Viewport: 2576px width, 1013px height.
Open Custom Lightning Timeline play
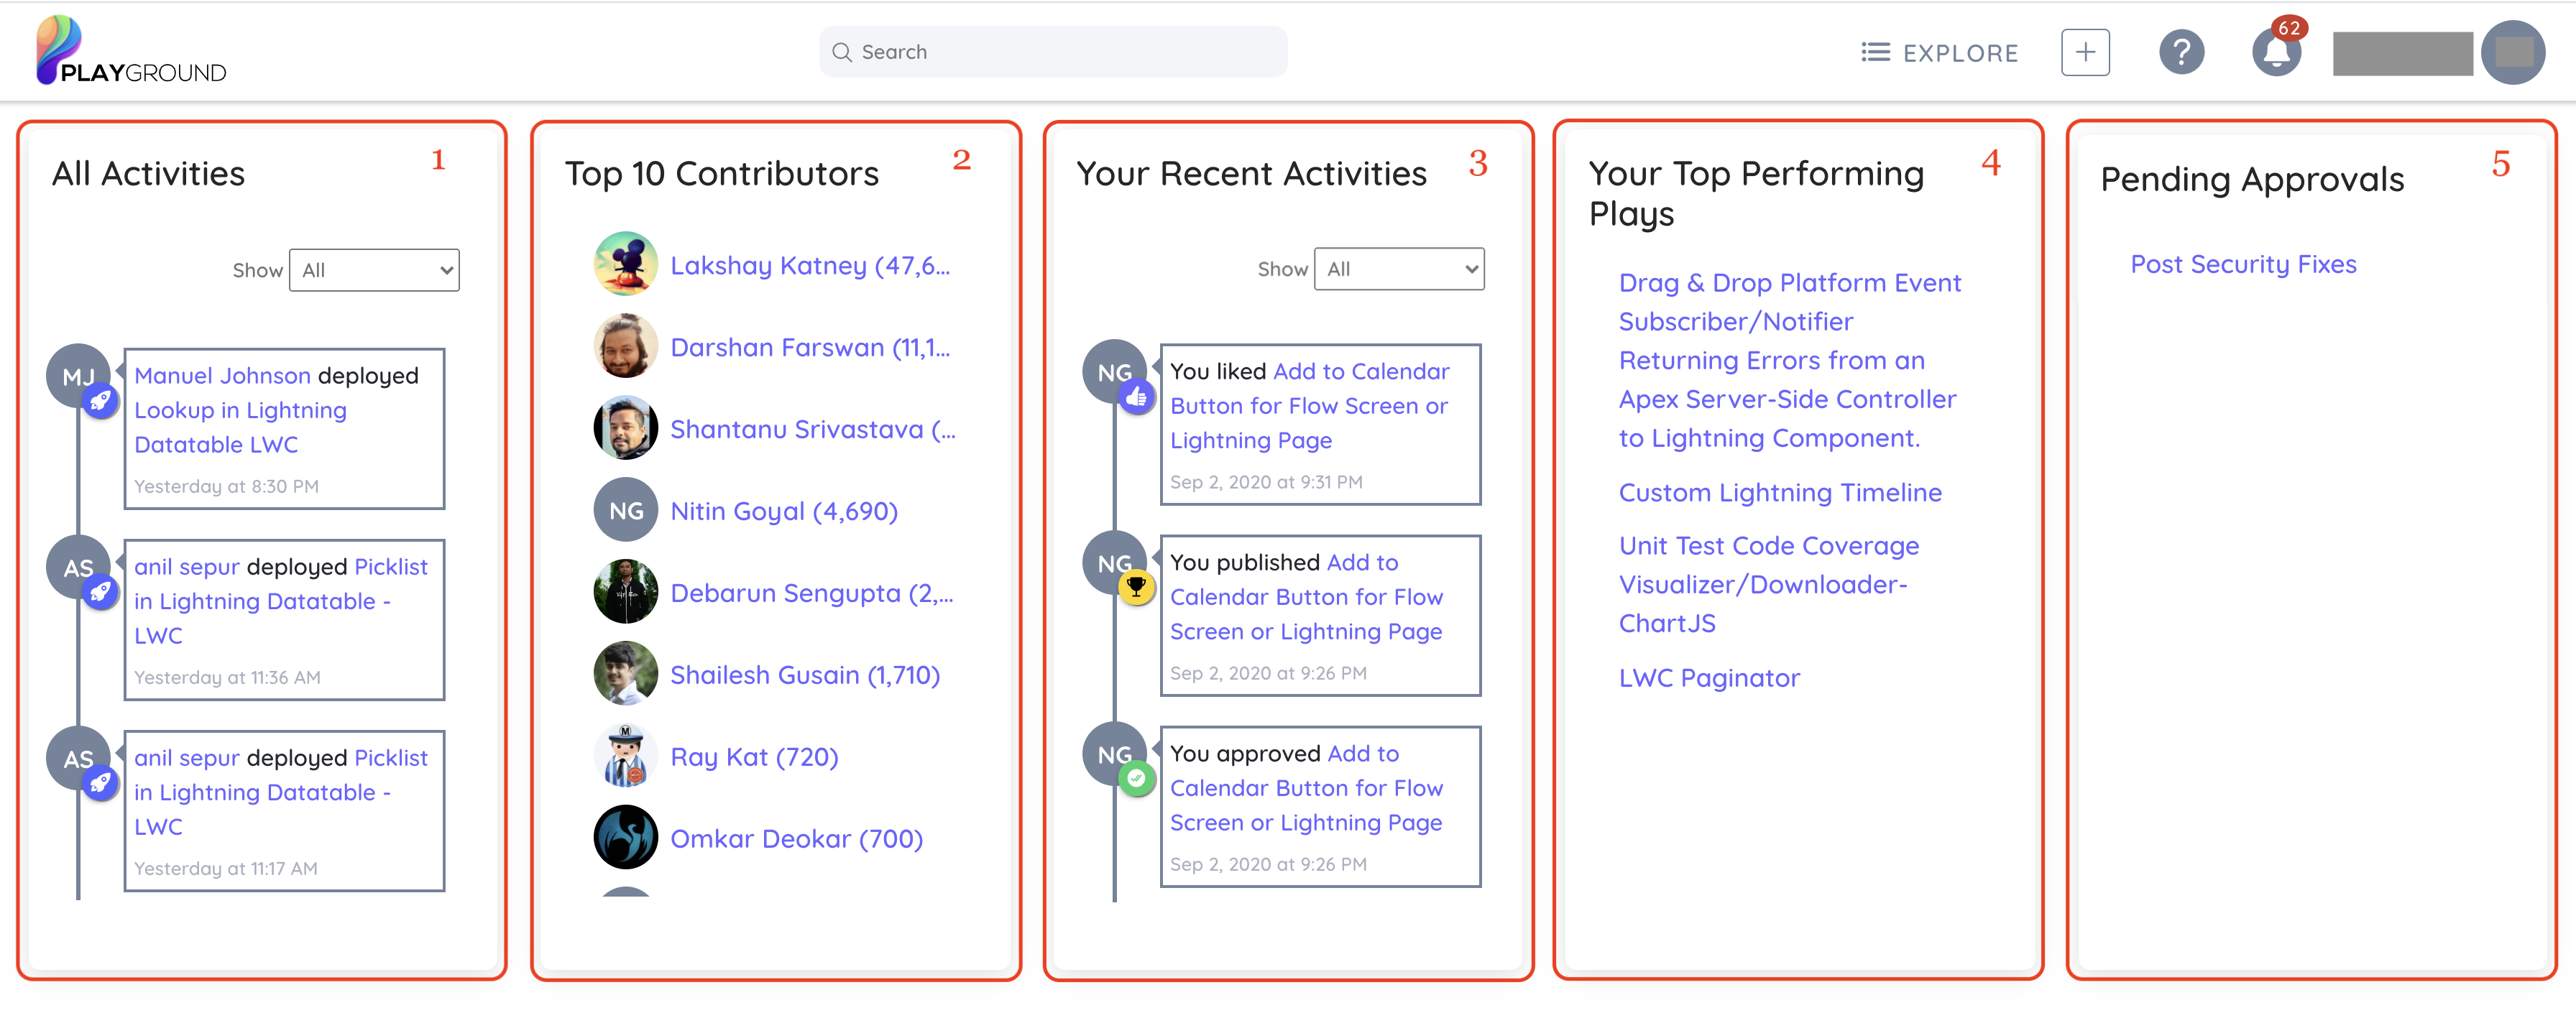pos(1780,493)
